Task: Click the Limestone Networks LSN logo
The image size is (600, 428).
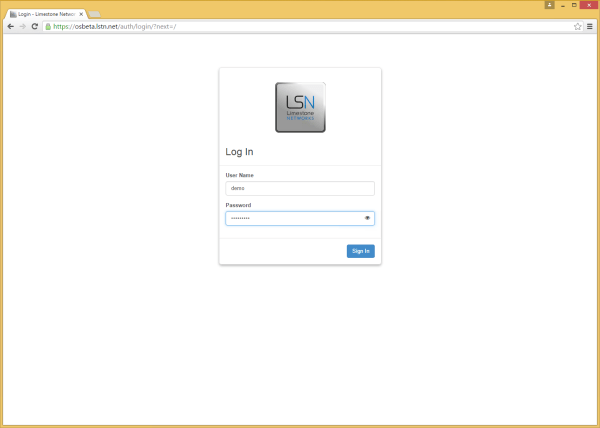Action: (x=300, y=107)
